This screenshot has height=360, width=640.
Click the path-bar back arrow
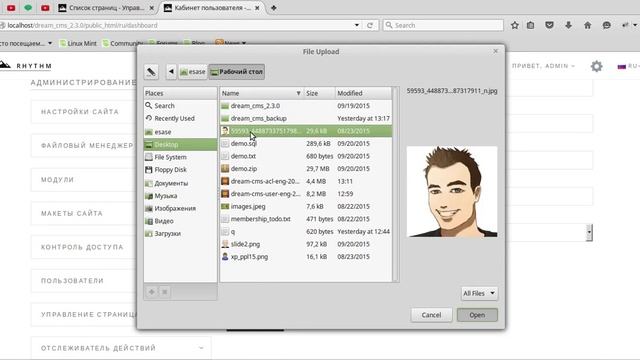tap(171, 72)
